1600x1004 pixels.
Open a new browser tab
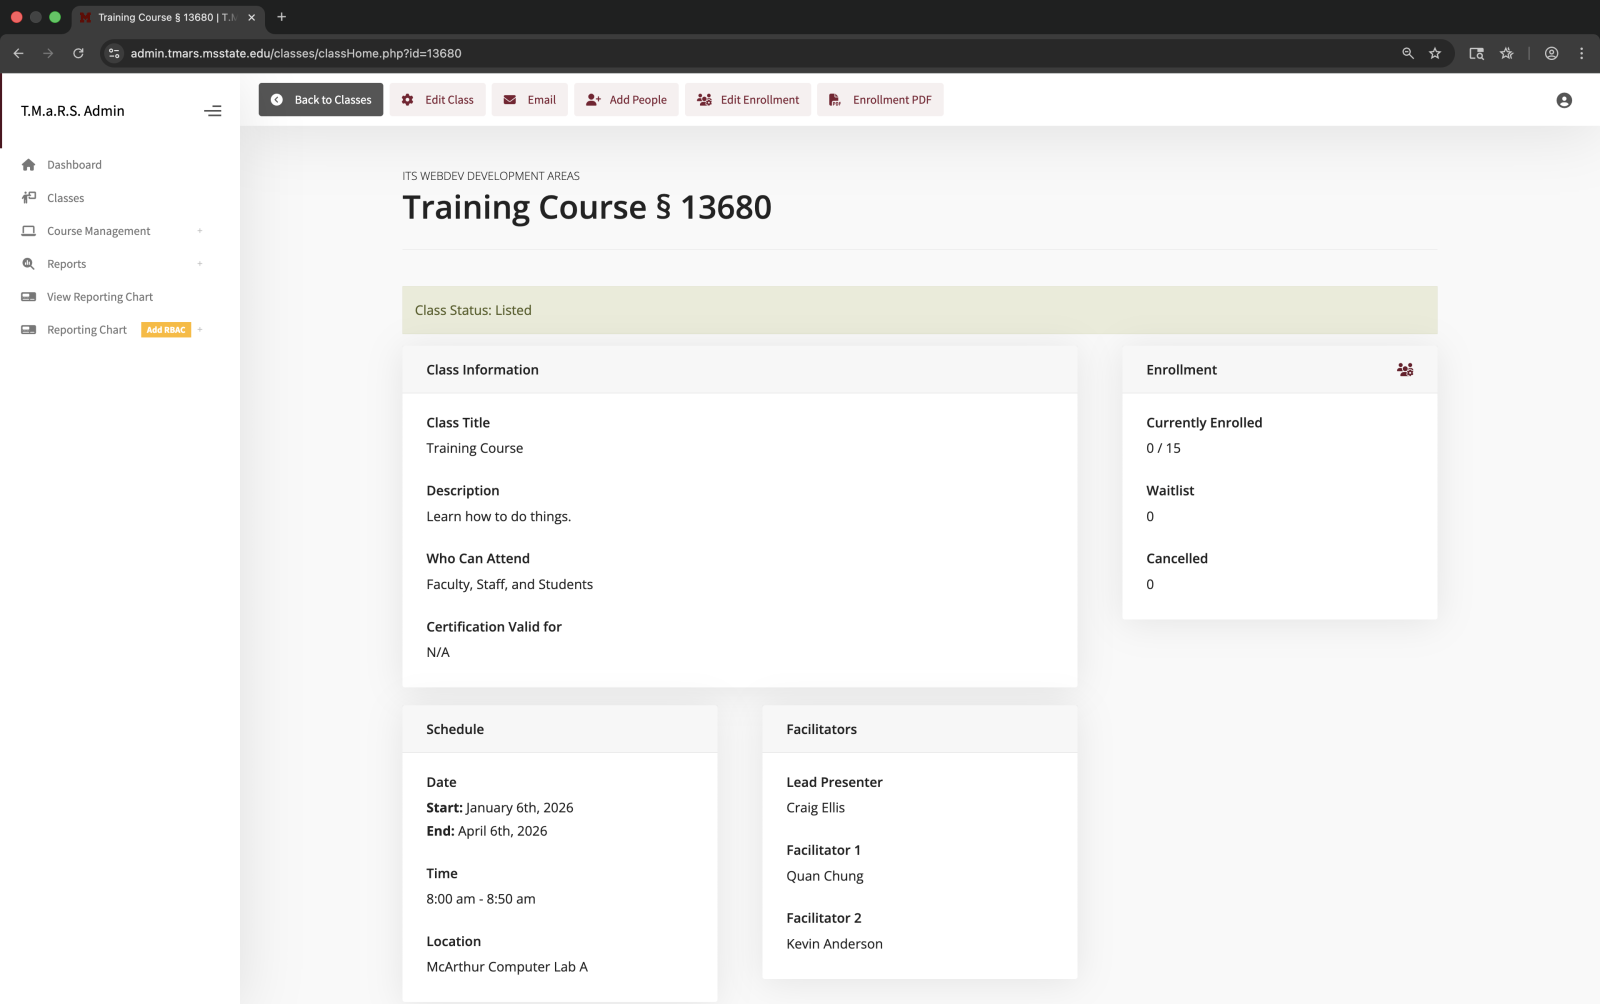[282, 17]
